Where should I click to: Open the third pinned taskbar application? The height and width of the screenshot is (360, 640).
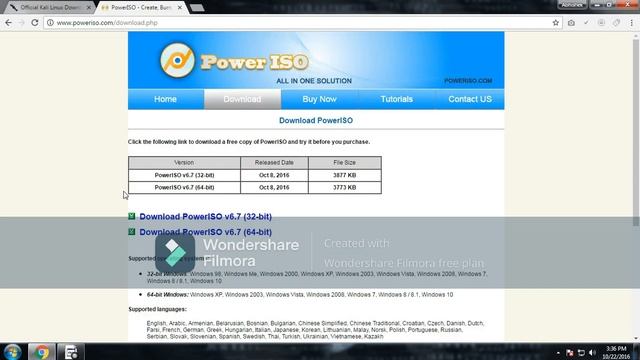(71, 352)
